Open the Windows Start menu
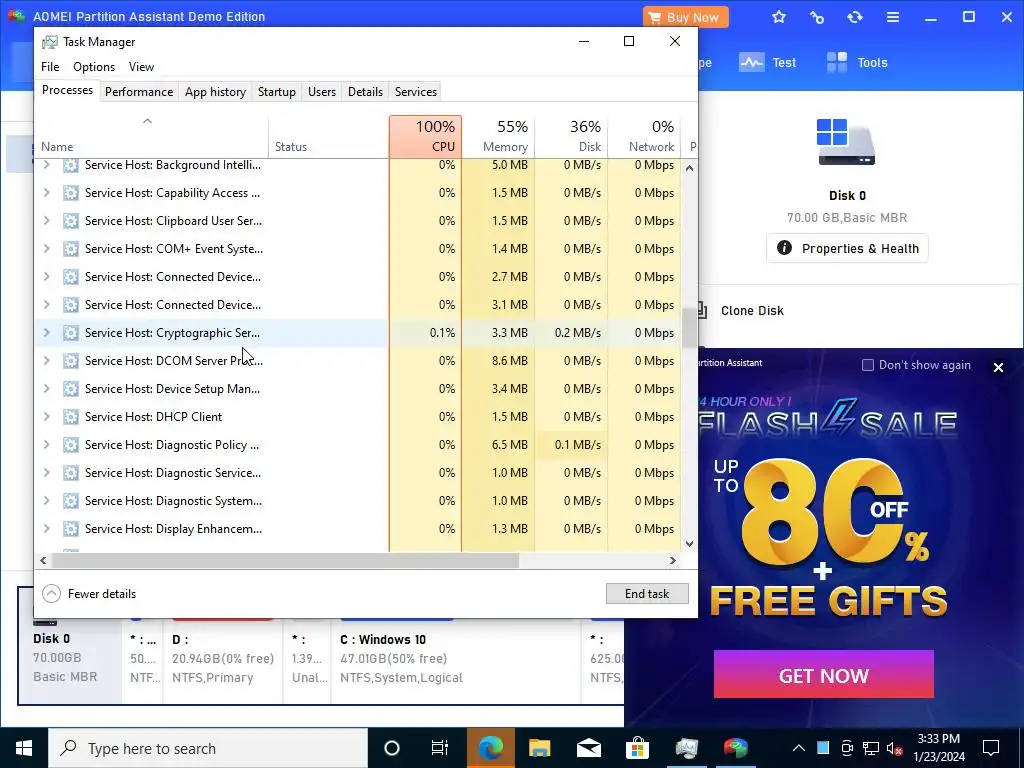The height and width of the screenshot is (768, 1024). point(24,748)
